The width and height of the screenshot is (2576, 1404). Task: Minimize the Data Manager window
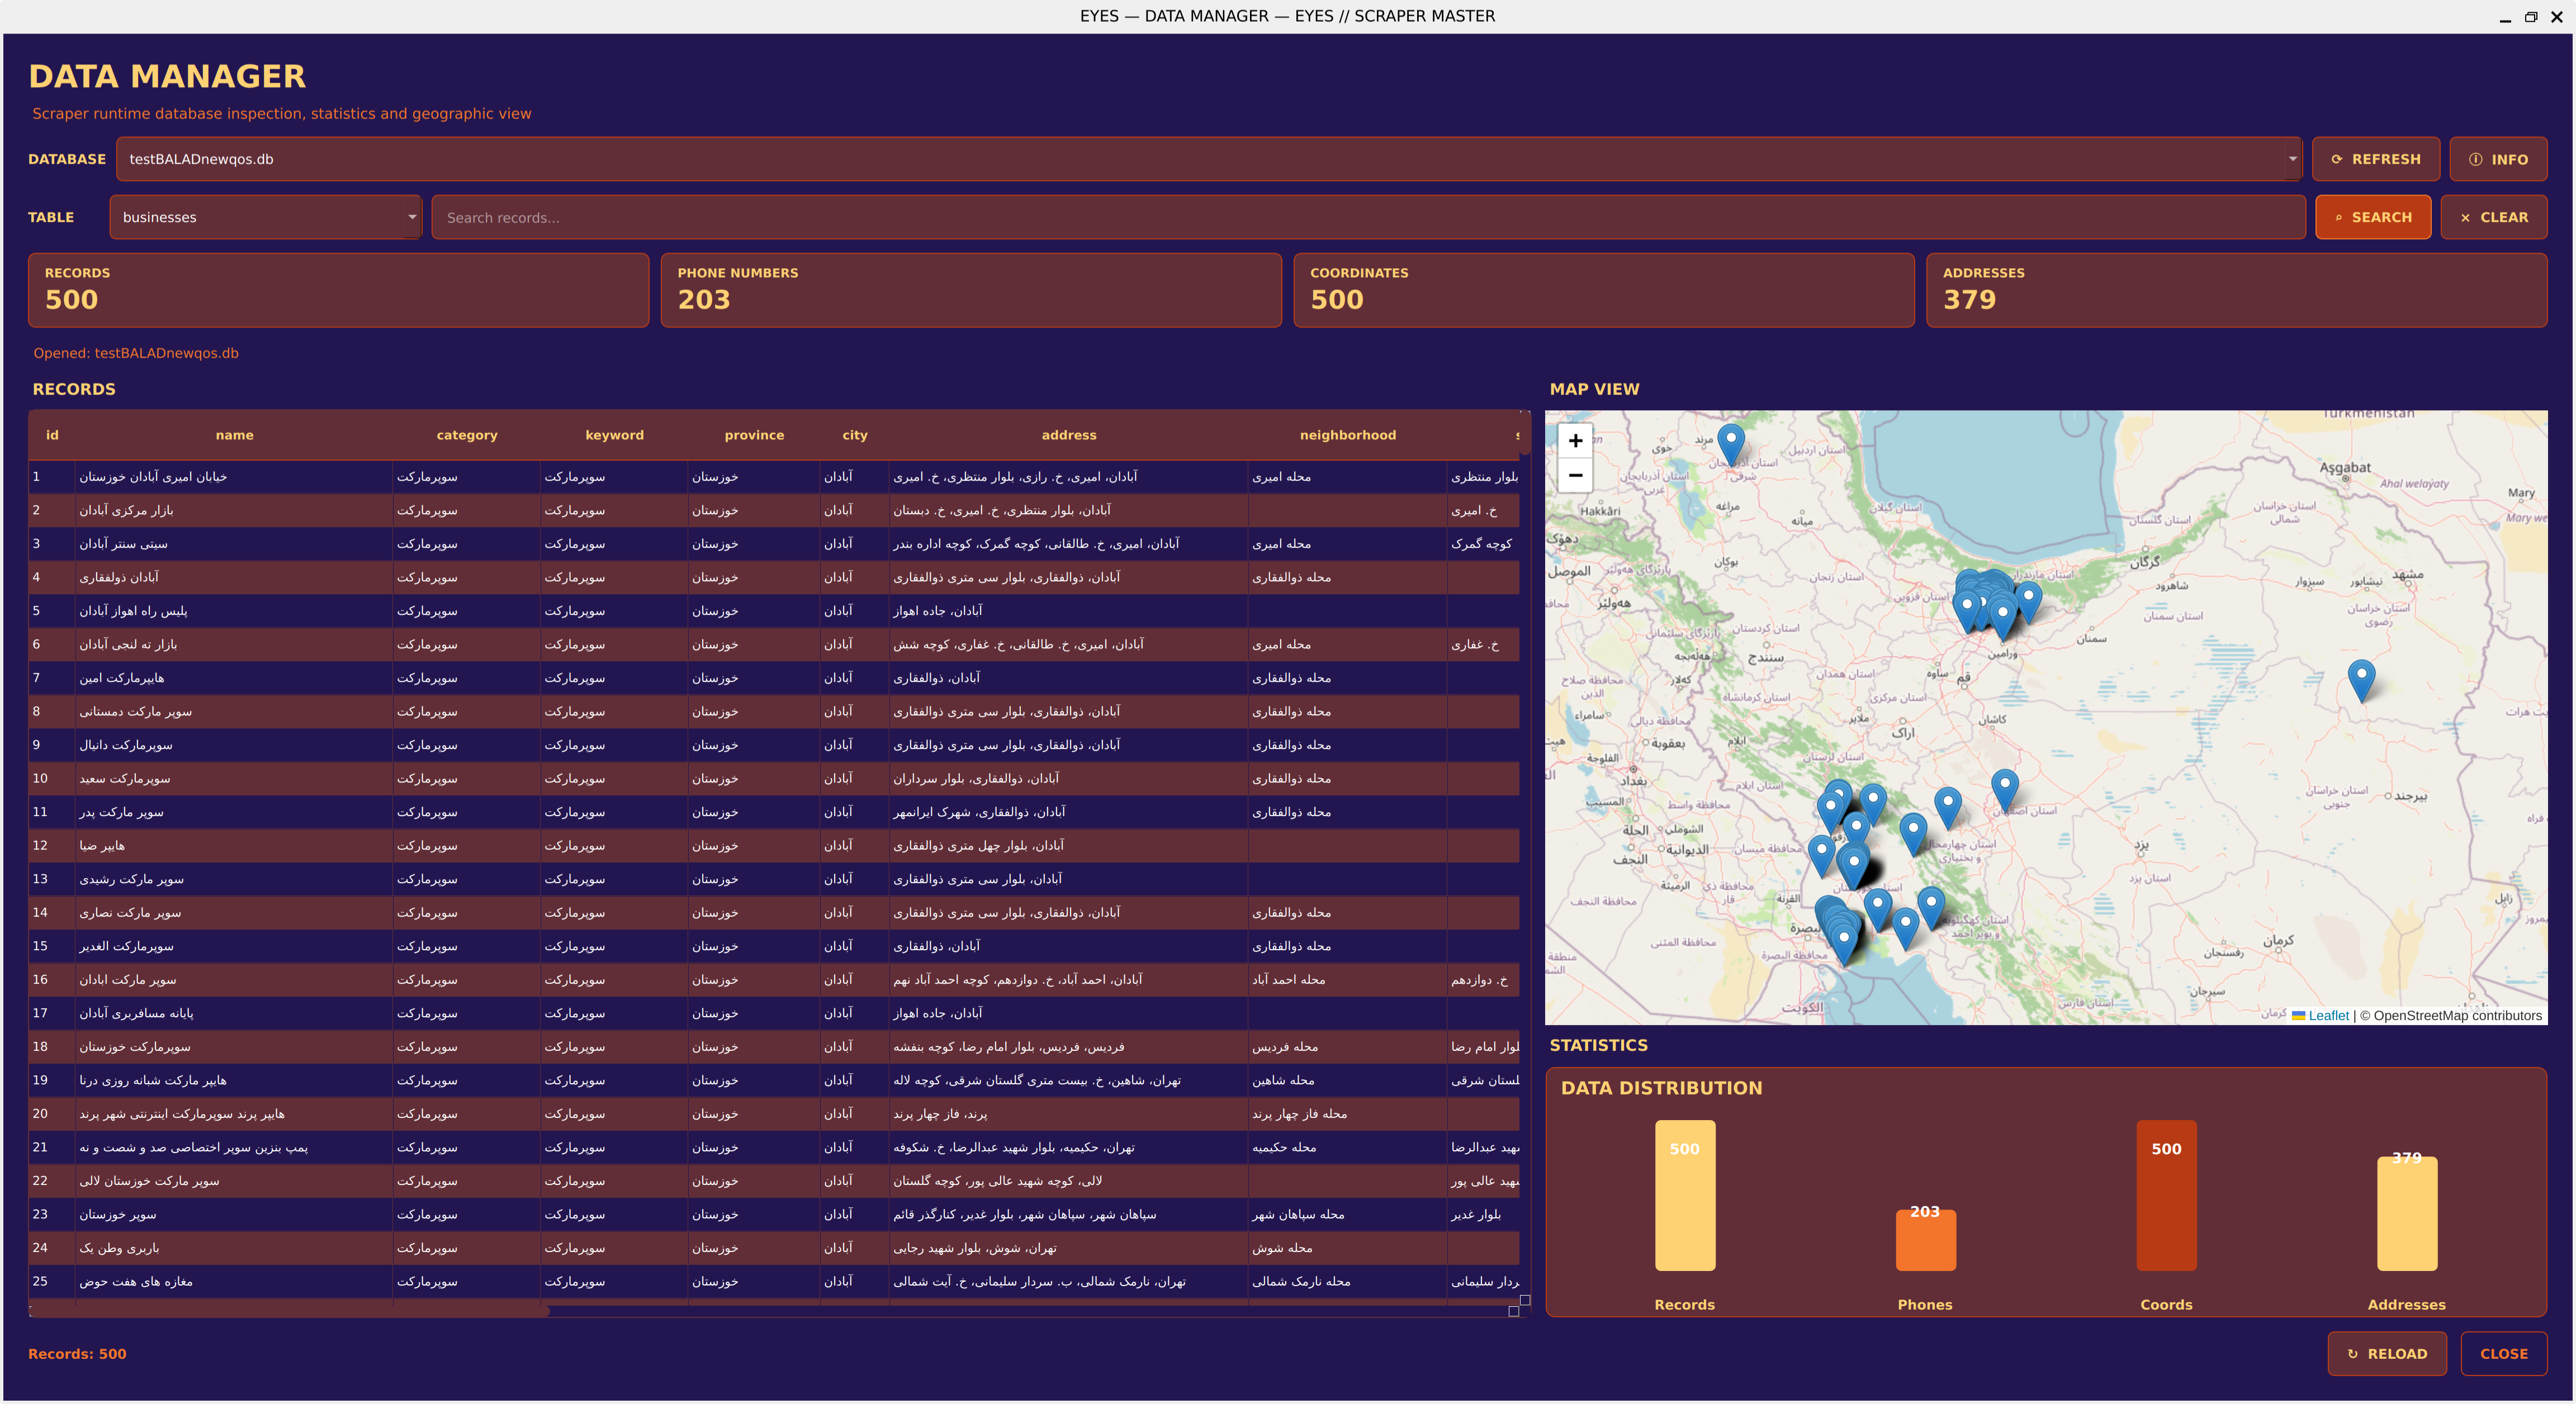tap(2505, 17)
